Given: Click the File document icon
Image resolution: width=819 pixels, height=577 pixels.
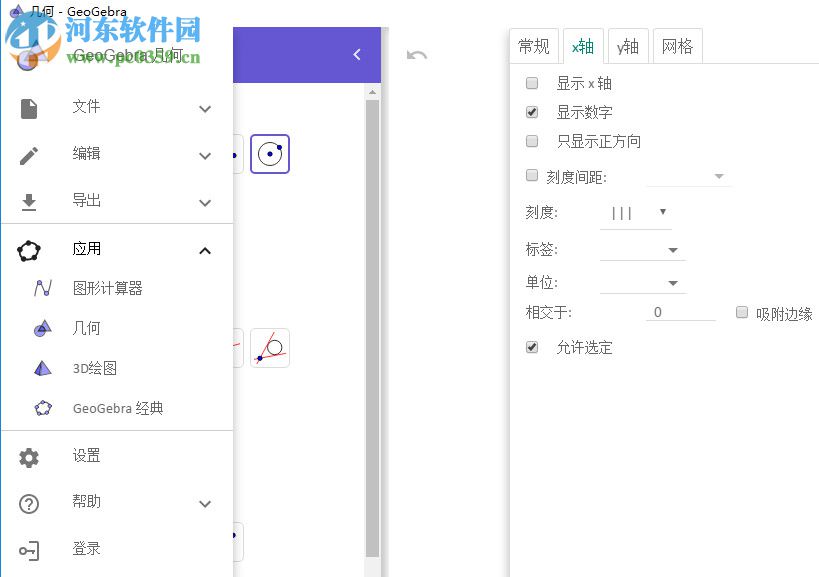Looking at the screenshot, I should click(x=29, y=109).
